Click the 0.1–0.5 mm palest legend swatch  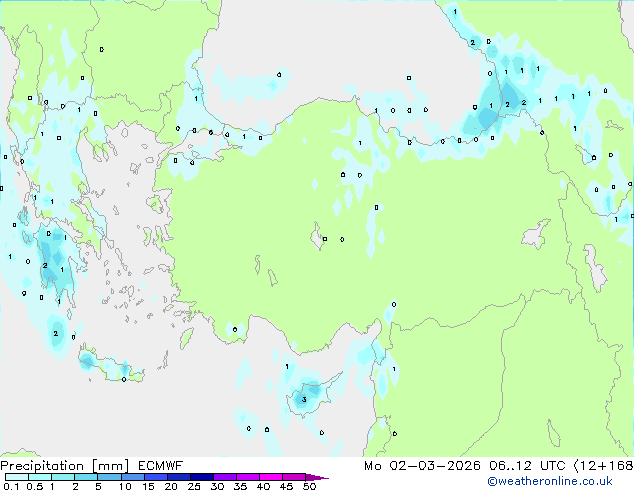click(x=17, y=477)
